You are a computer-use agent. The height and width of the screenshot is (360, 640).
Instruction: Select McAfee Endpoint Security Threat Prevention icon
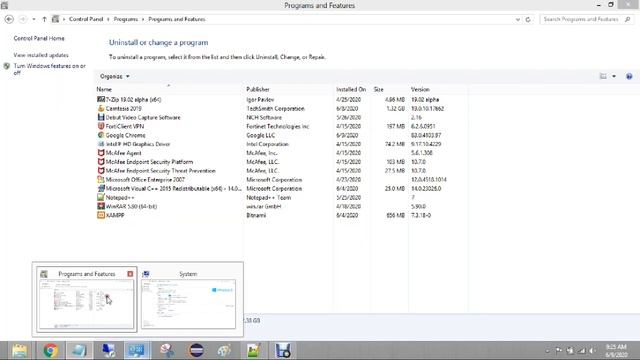[101, 171]
